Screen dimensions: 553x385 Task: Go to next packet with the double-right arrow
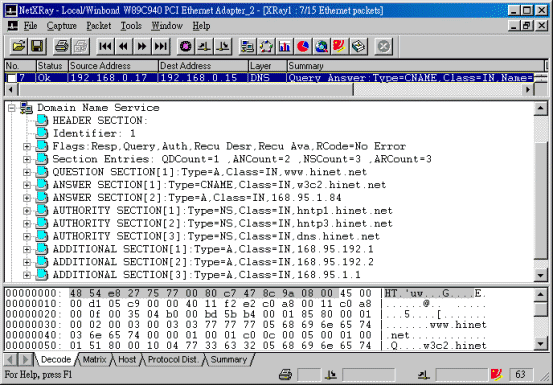click(x=142, y=46)
